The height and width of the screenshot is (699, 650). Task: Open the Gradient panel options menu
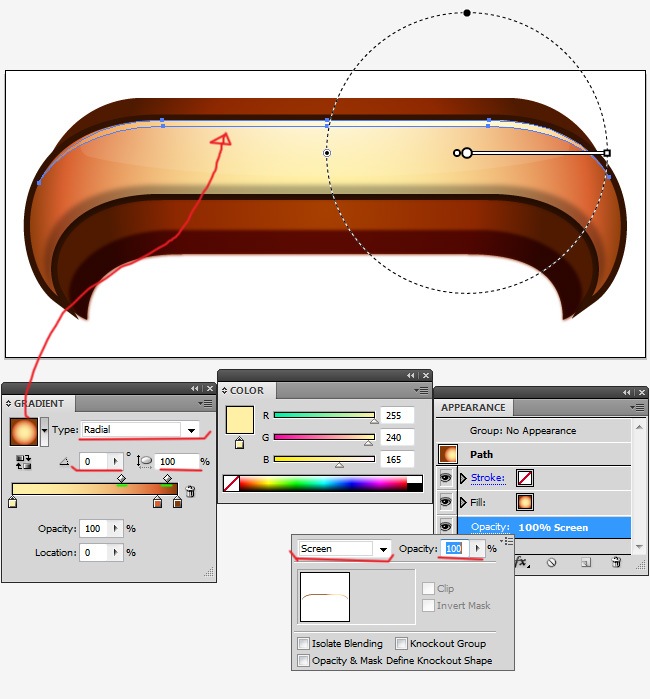coord(206,403)
